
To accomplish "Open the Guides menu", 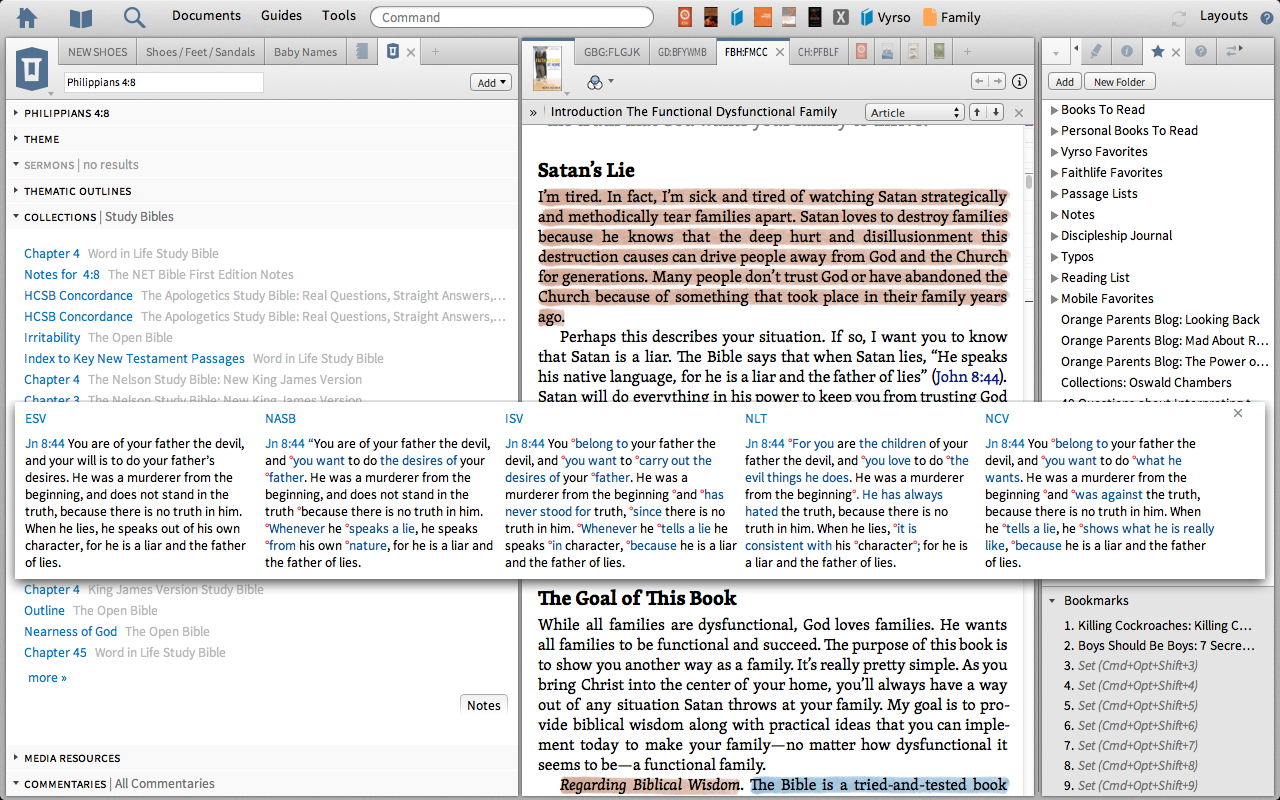I will point(282,16).
